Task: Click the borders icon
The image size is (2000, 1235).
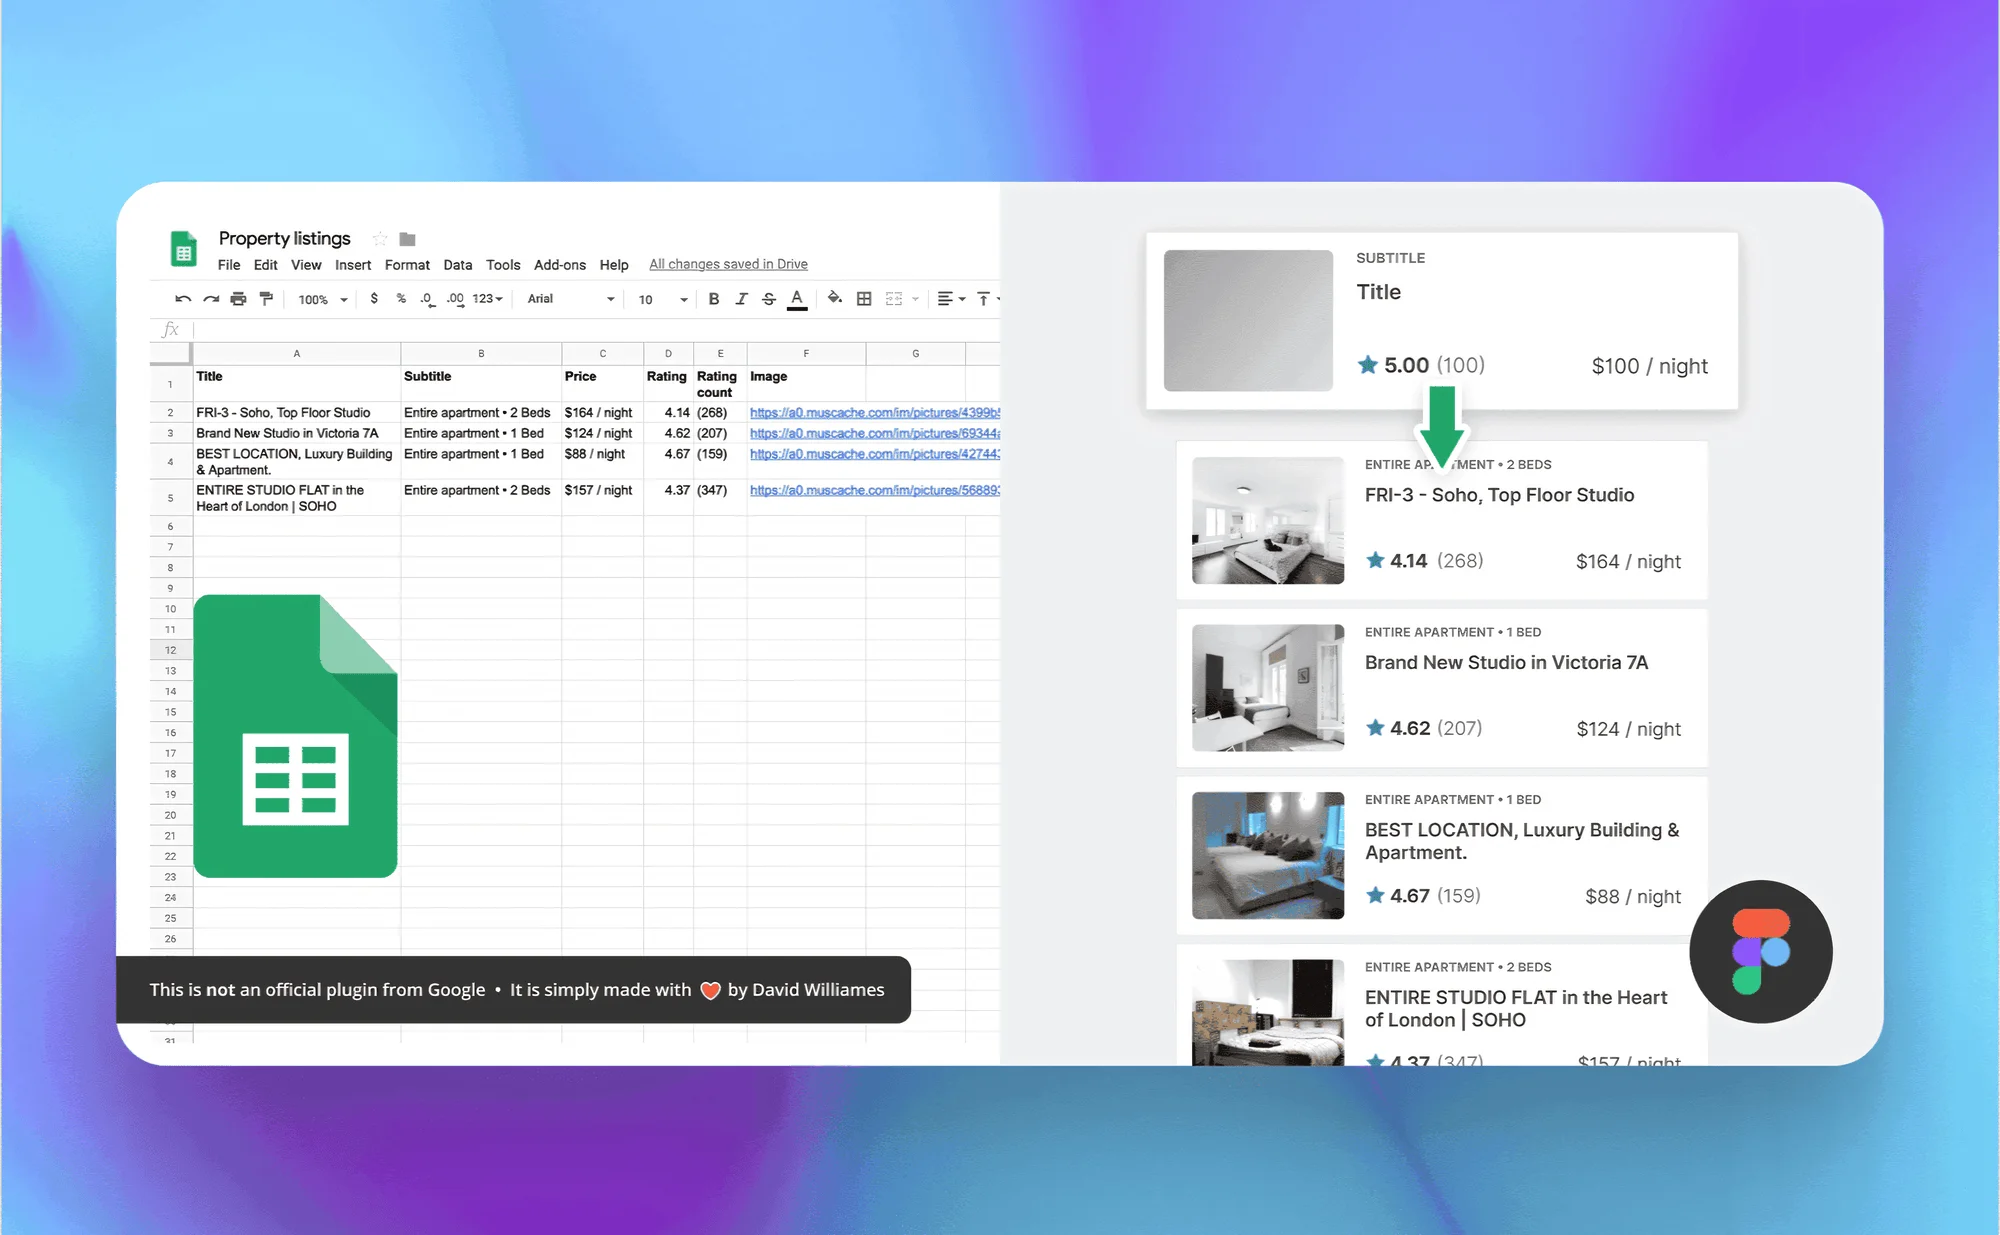Action: click(864, 299)
